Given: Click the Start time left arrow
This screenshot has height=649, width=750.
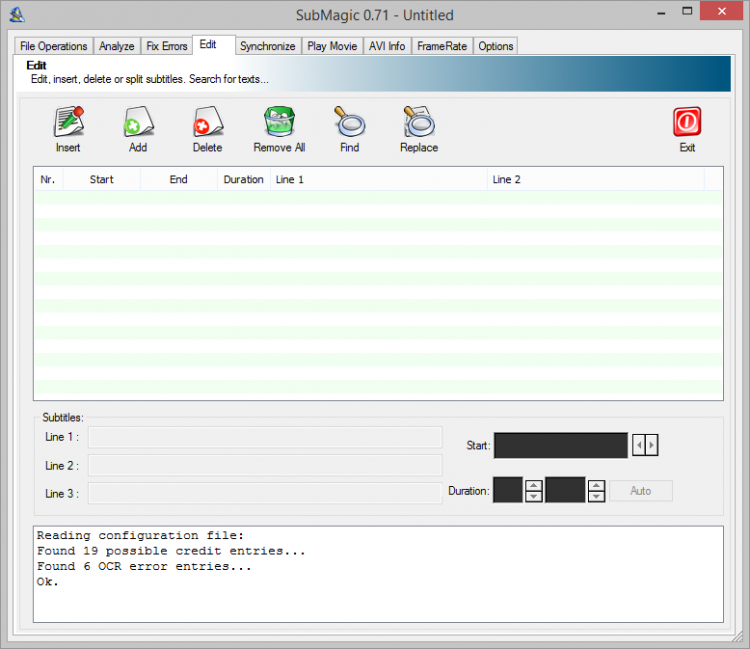Looking at the screenshot, I should click(x=639, y=445).
